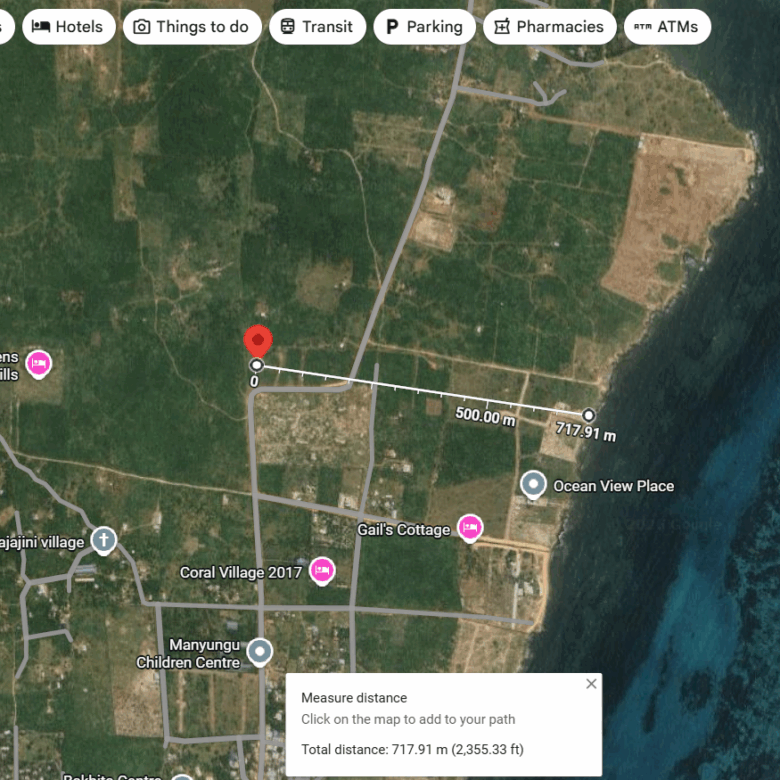Open the pink hotel pin at the left edge

point(38,364)
